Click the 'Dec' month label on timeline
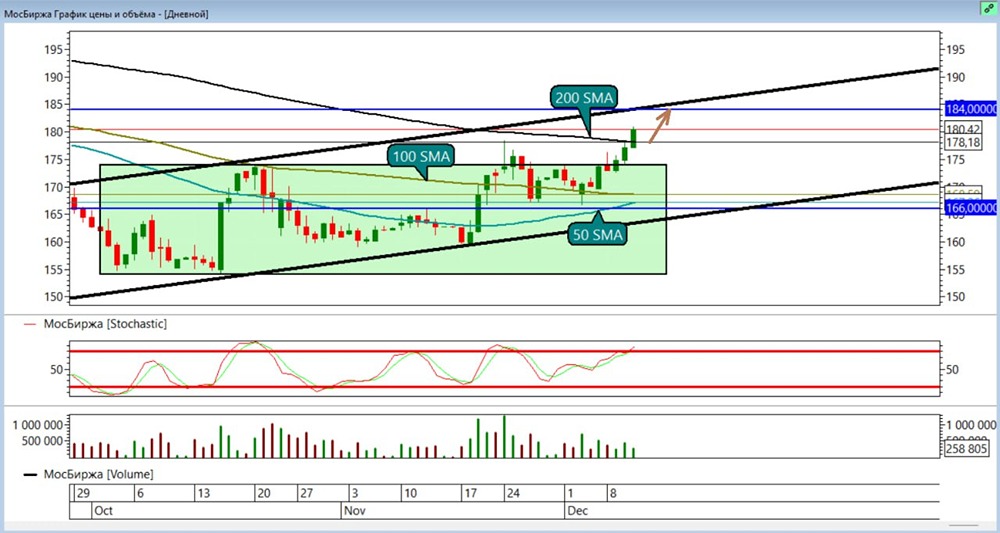 pyautogui.click(x=578, y=511)
